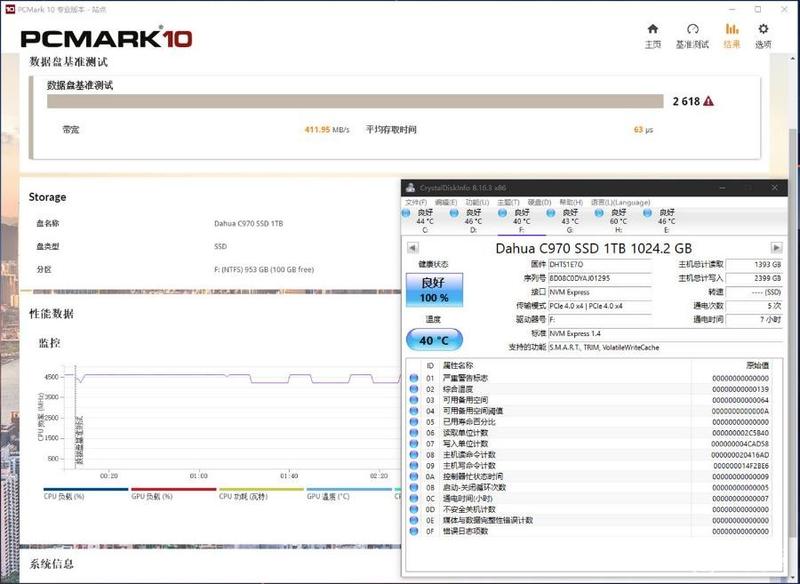The height and width of the screenshot is (584, 800).
Task: Click the 主机总计写入 2399 GB field
Action: [754, 278]
